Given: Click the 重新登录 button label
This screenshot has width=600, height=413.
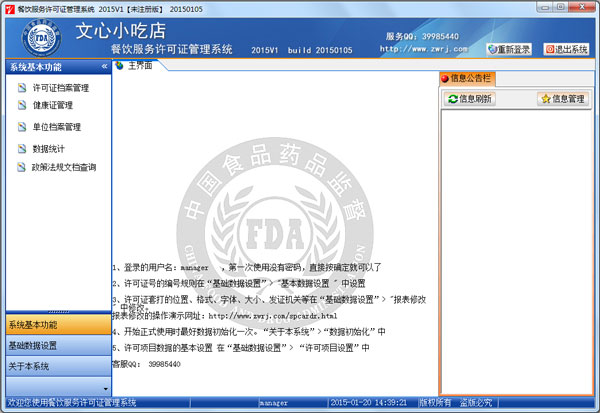Looking at the screenshot, I should 514,49.
